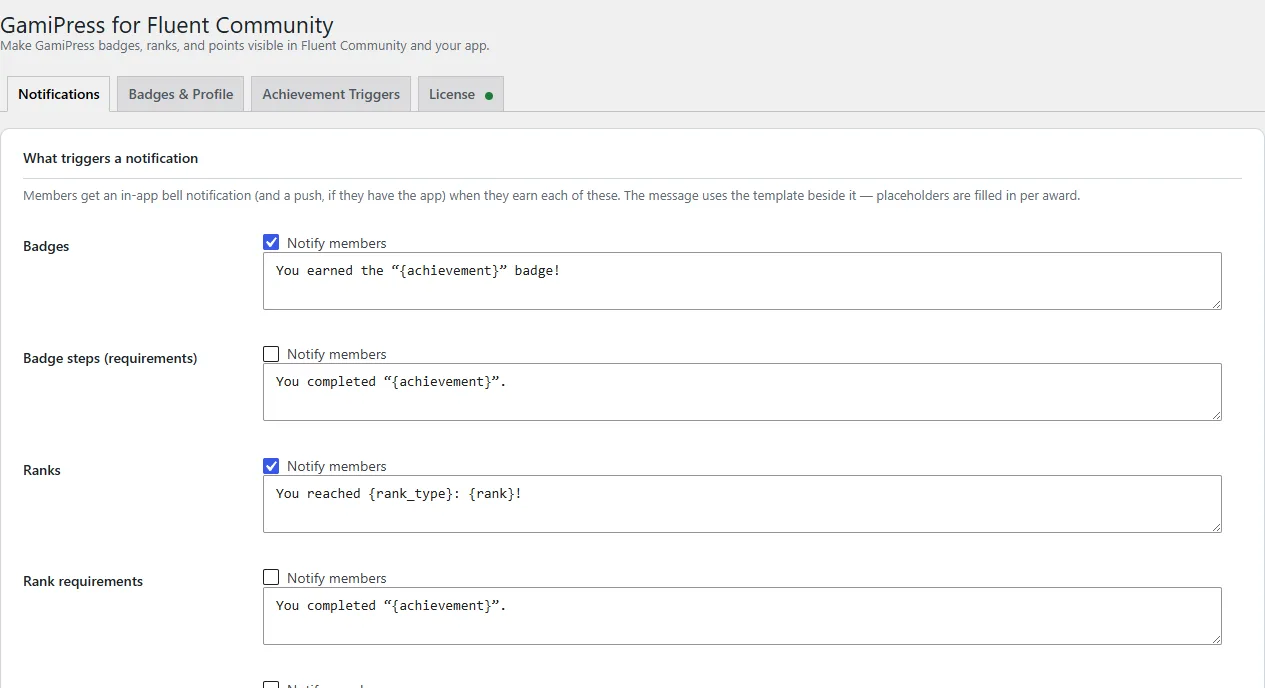Viewport: 1265px width, 688px height.
Task: Open the Badges & Profile tab
Action: [181, 94]
